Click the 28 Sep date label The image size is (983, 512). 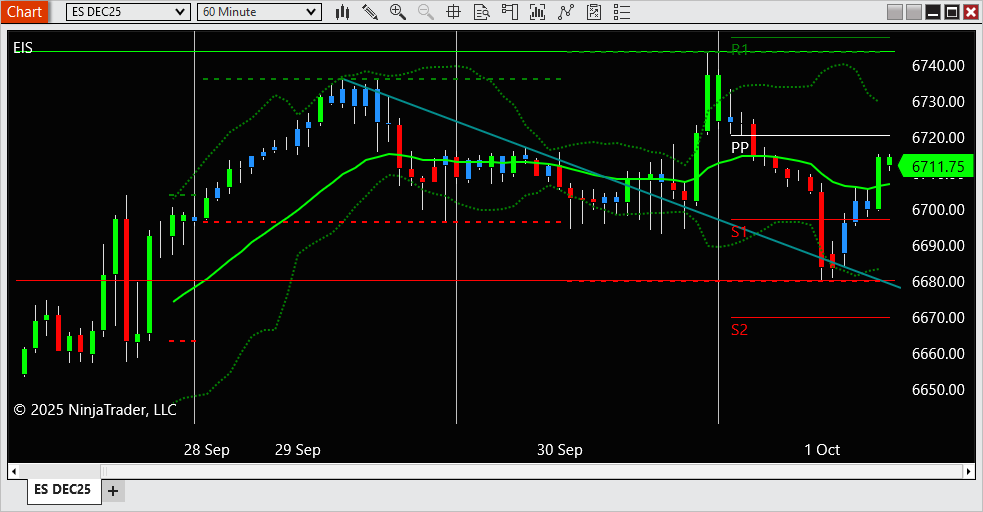click(x=207, y=450)
